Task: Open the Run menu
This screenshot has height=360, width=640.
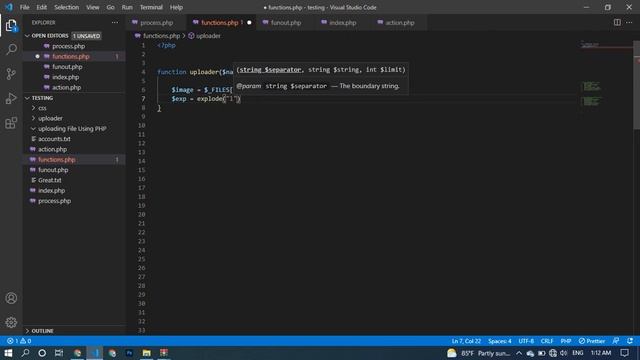Action: (127, 7)
